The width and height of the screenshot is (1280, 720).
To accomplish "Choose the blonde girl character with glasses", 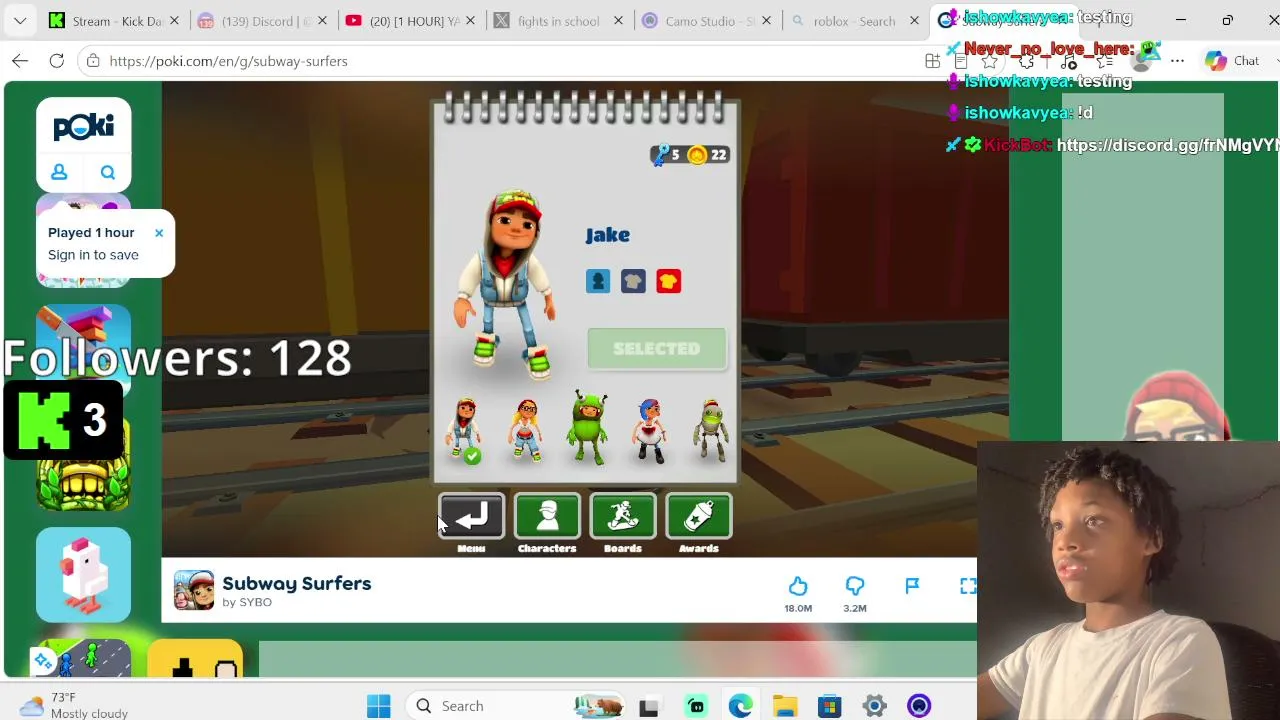I will (x=527, y=431).
